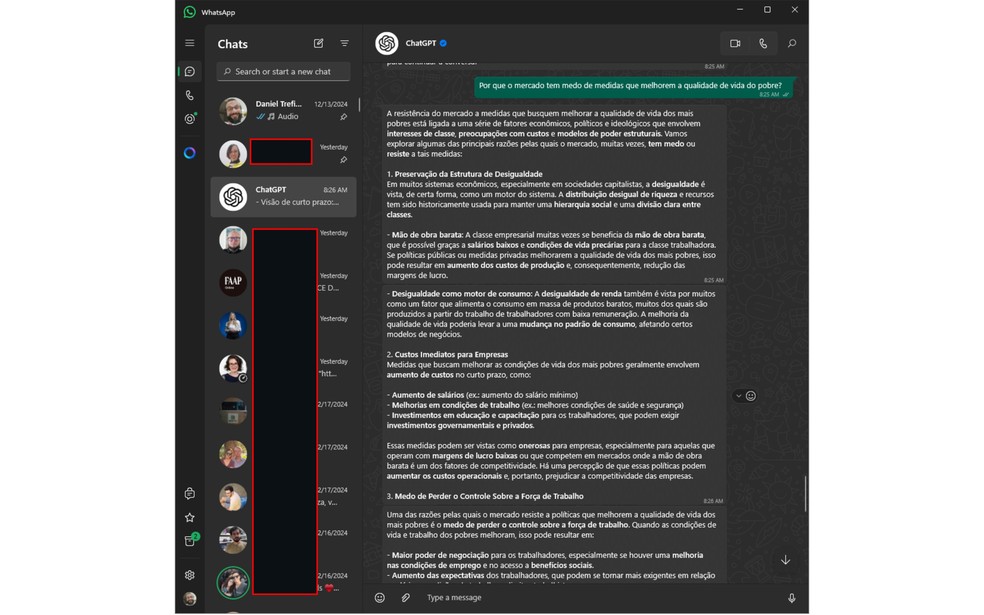Open starred messages via the star icon
Viewport: 984px width, 615px height.
[x=189, y=517]
